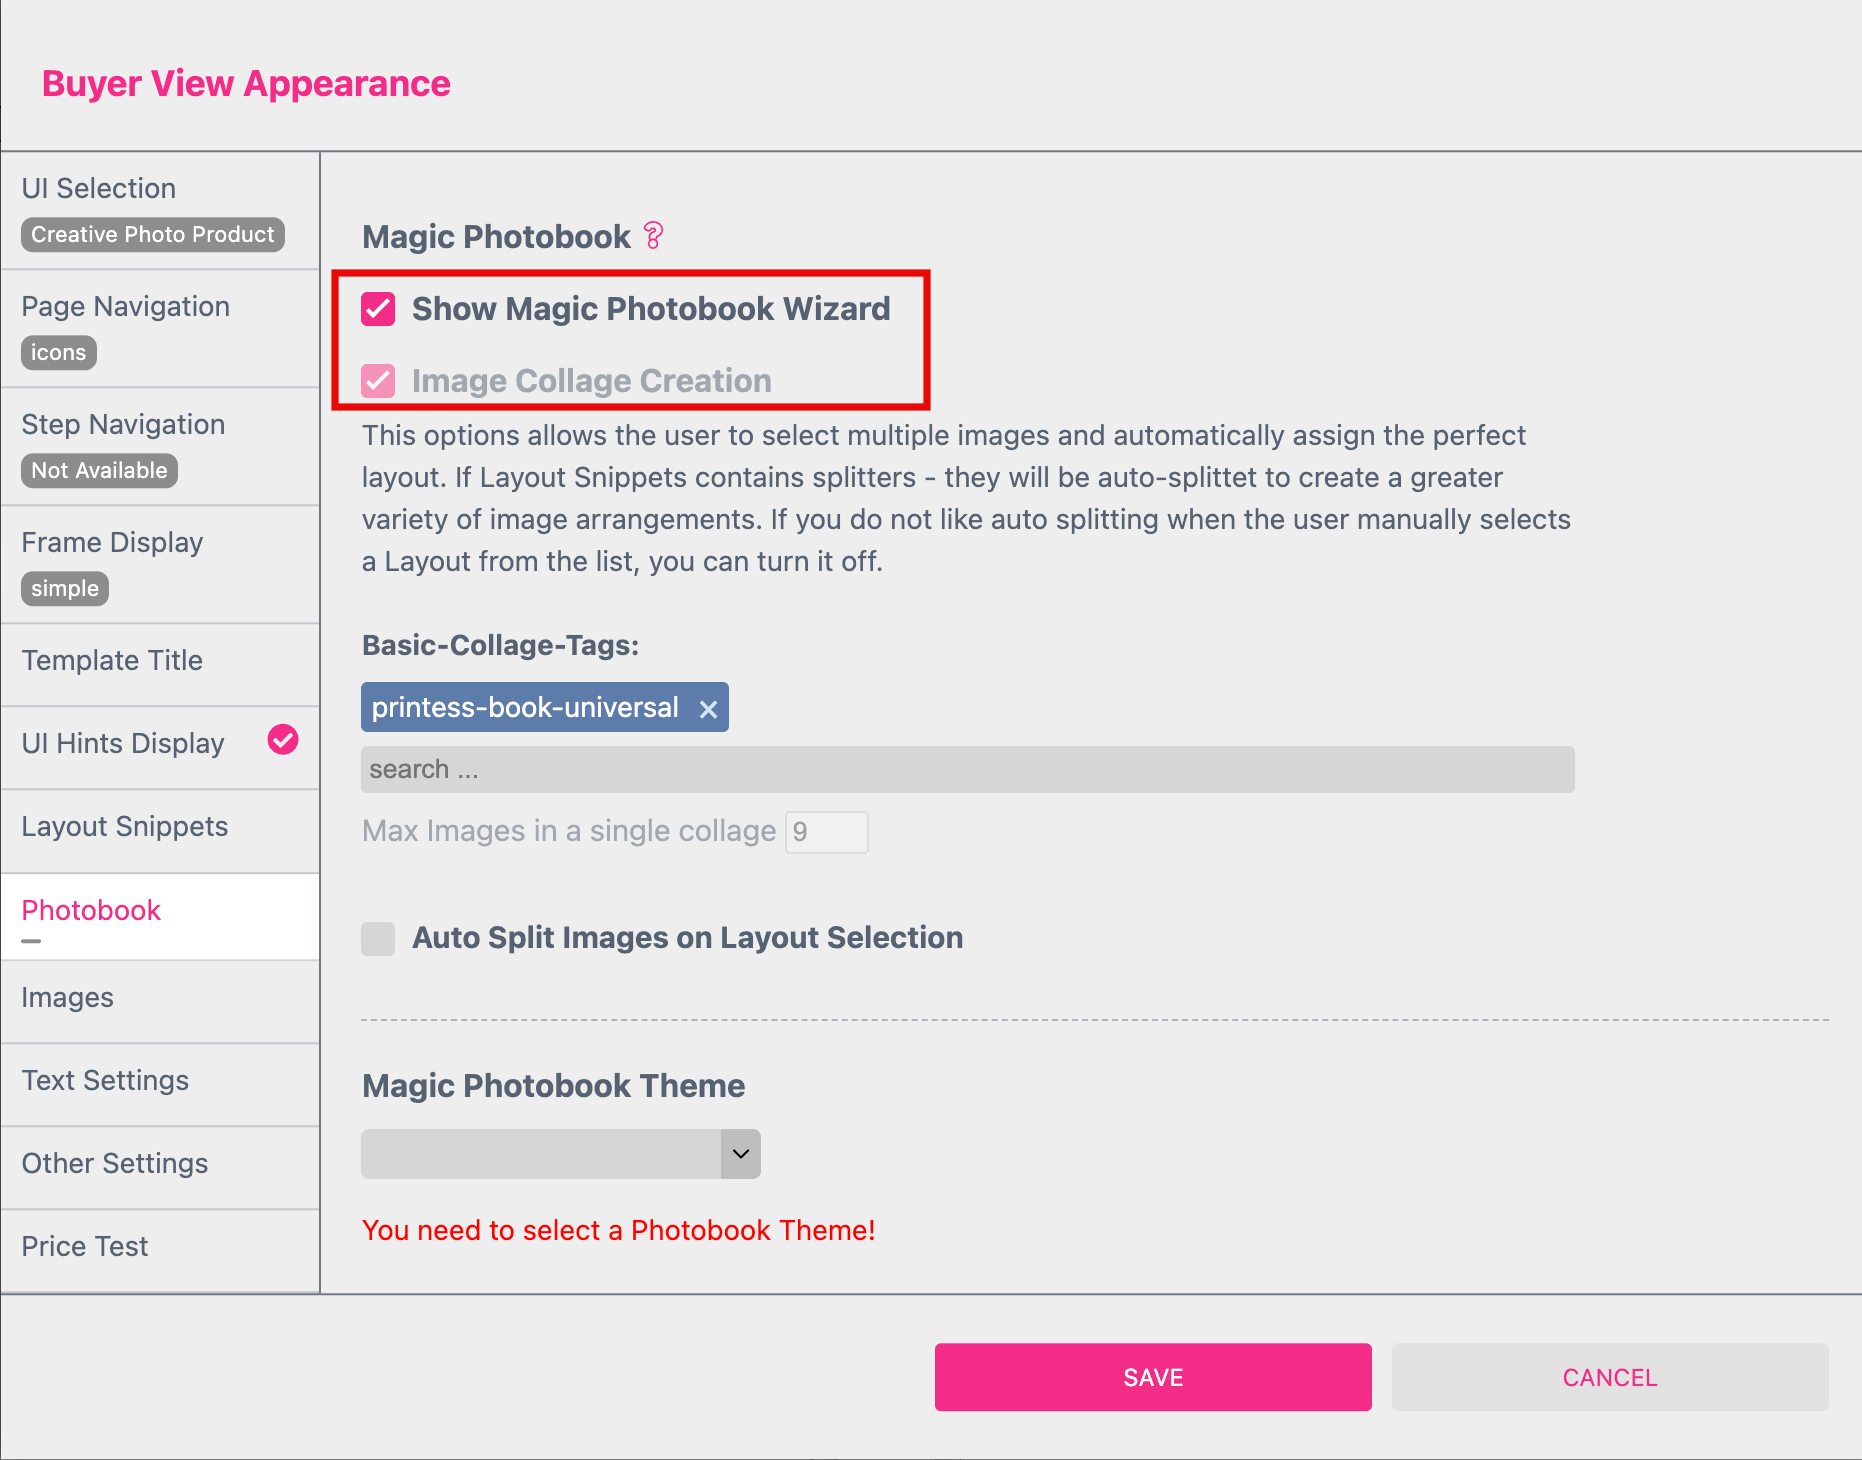Click the Max Images in collage field
The image size is (1862, 1460).
point(826,832)
